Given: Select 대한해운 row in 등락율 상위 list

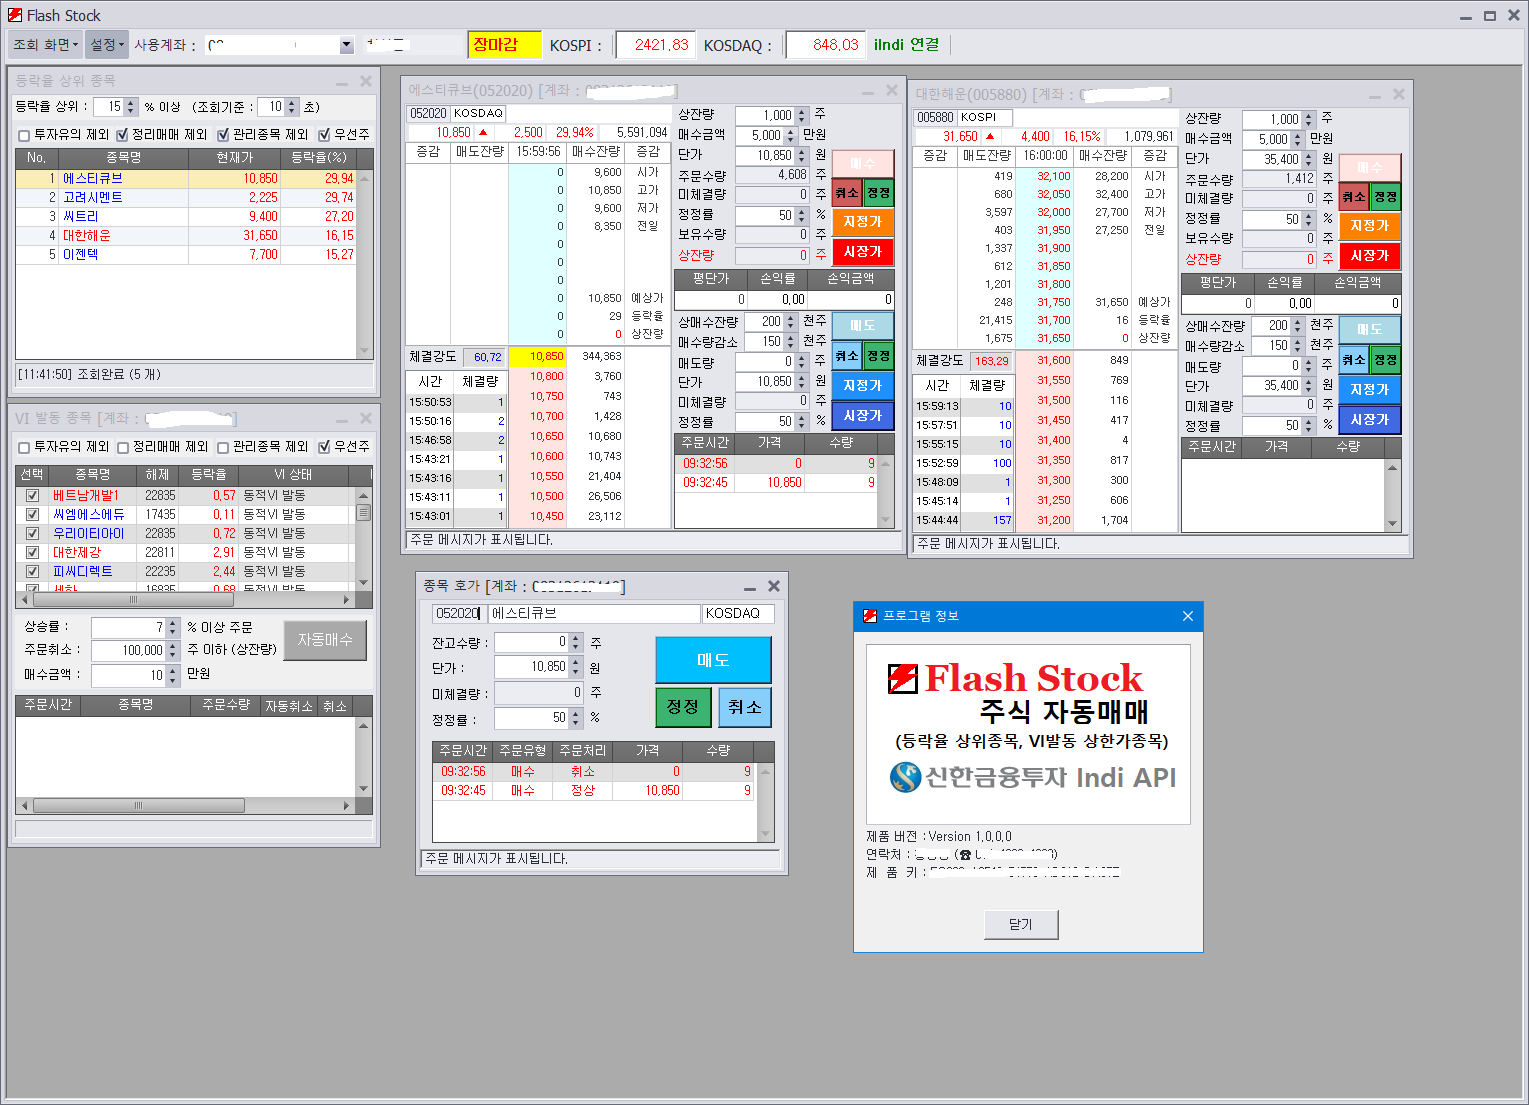Looking at the screenshot, I should [x=186, y=235].
